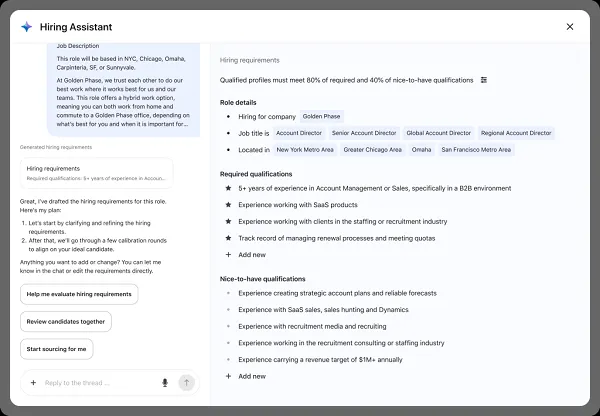Click the plus attachment icon in reply box
Viewport: 600px width, 416px height.
click(33, 382)
